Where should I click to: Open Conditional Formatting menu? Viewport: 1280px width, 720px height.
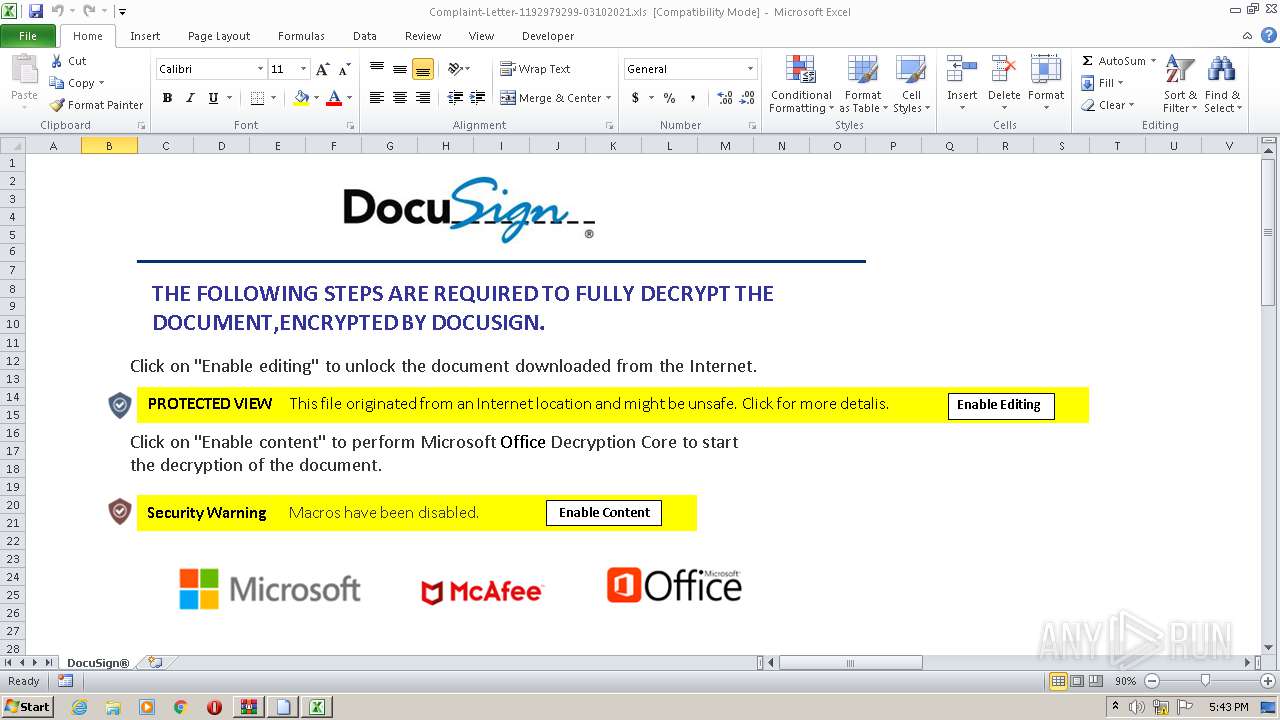point(801,85)
